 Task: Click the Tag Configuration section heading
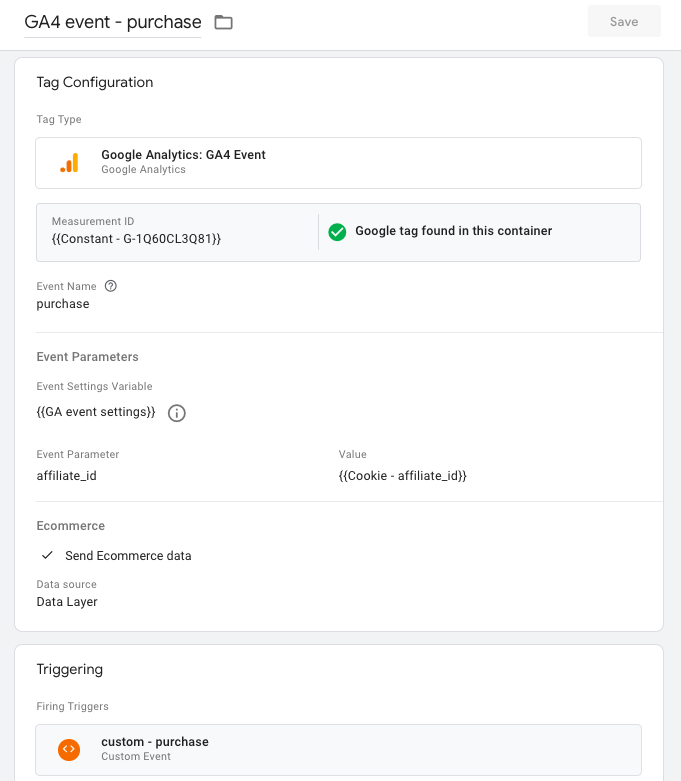pyautogui.click(x=95, y=82)
